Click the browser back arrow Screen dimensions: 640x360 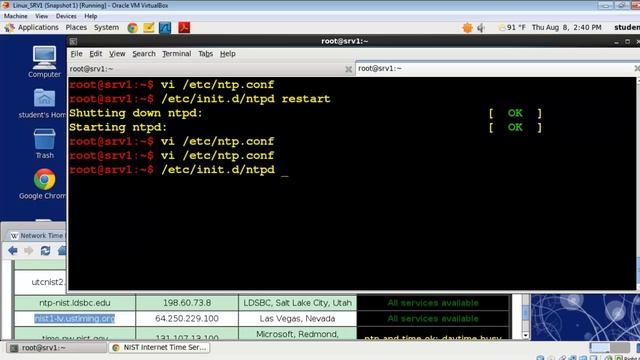pos(13,250)
